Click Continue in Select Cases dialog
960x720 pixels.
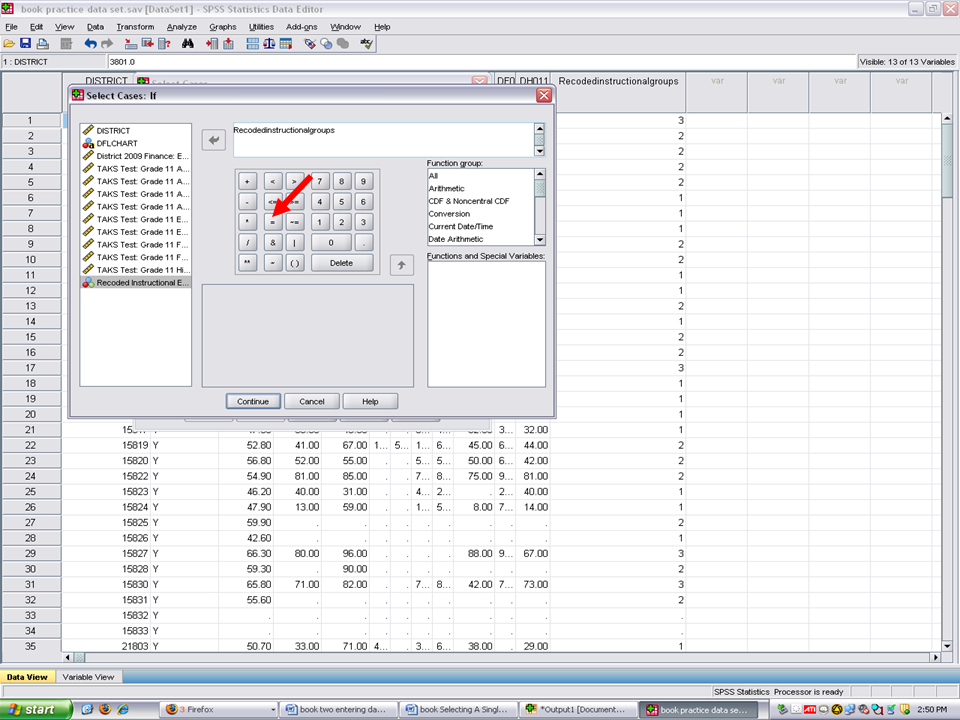[x=253, y=401]
